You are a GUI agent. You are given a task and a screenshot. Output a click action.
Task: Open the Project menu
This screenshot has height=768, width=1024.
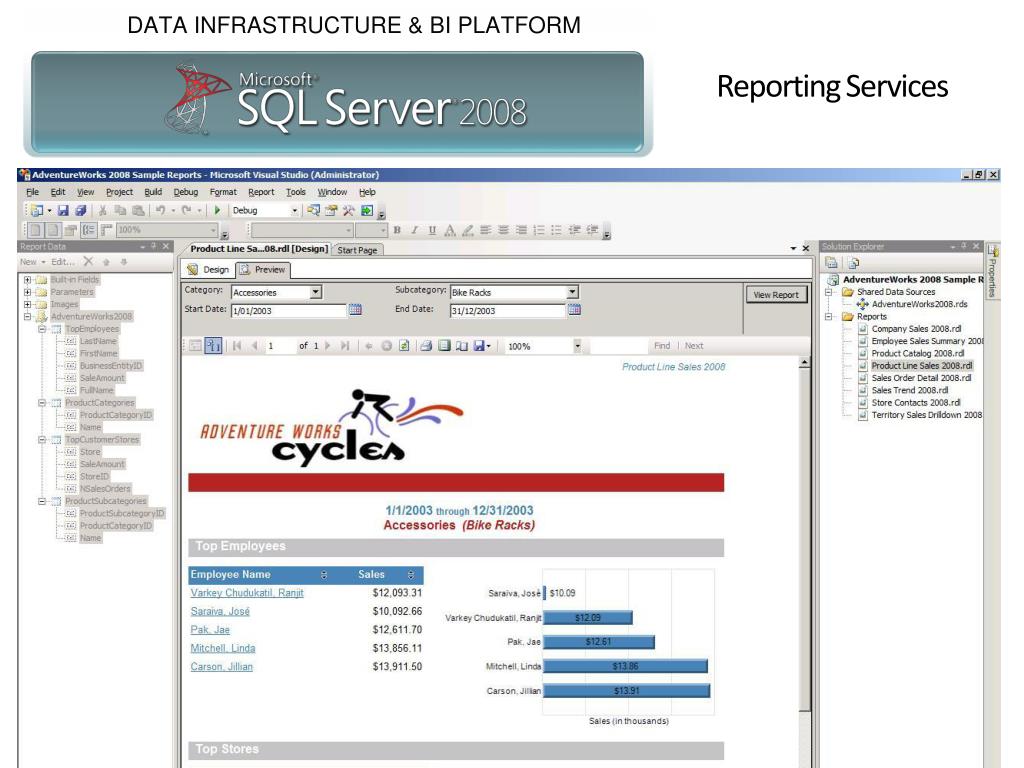point(120,192)
